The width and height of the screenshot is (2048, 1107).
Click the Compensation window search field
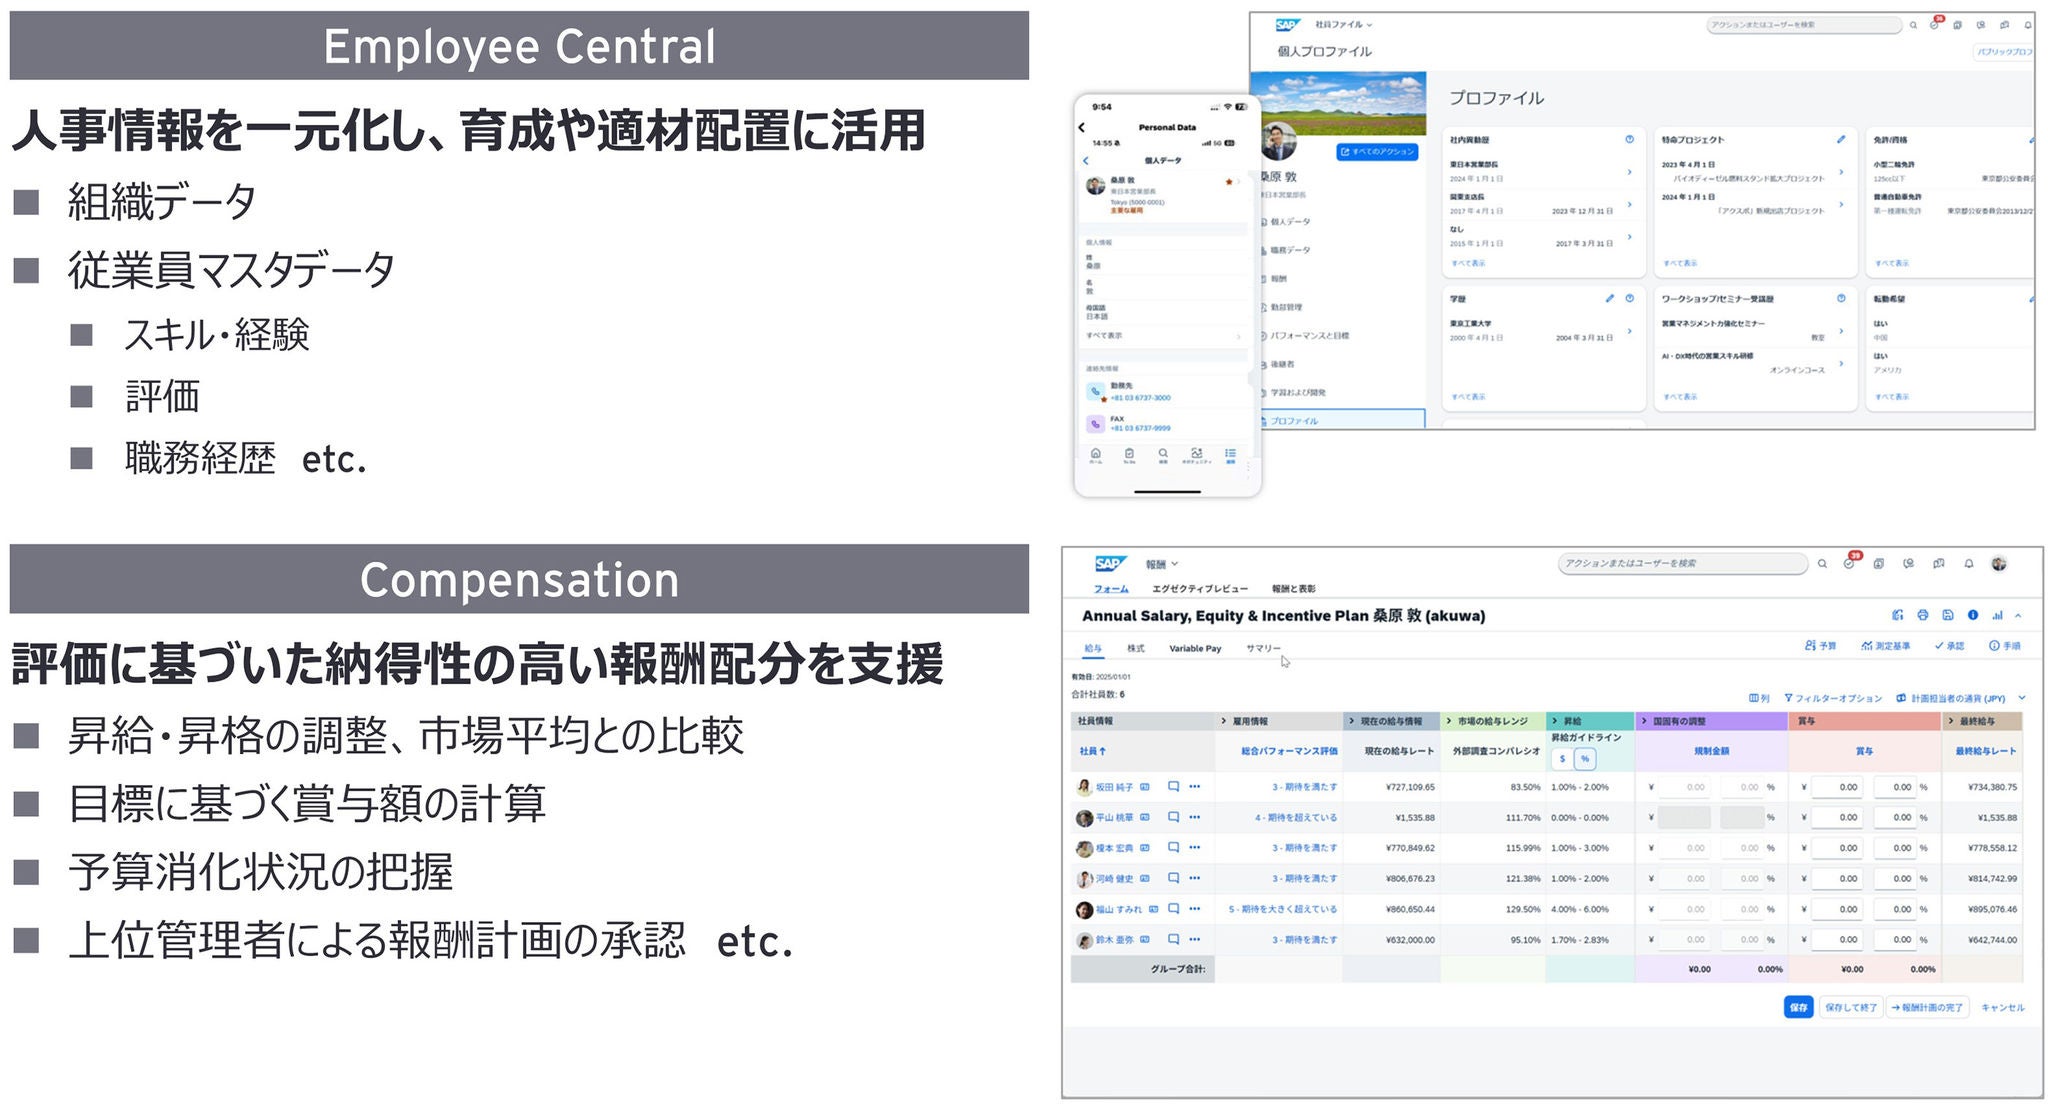click(x=1682, y=564)
